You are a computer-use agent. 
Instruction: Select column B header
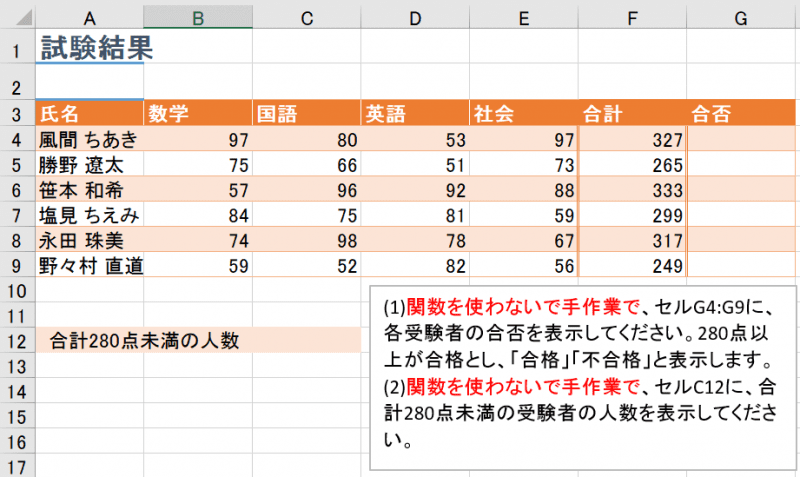click(x=198, y=18)
